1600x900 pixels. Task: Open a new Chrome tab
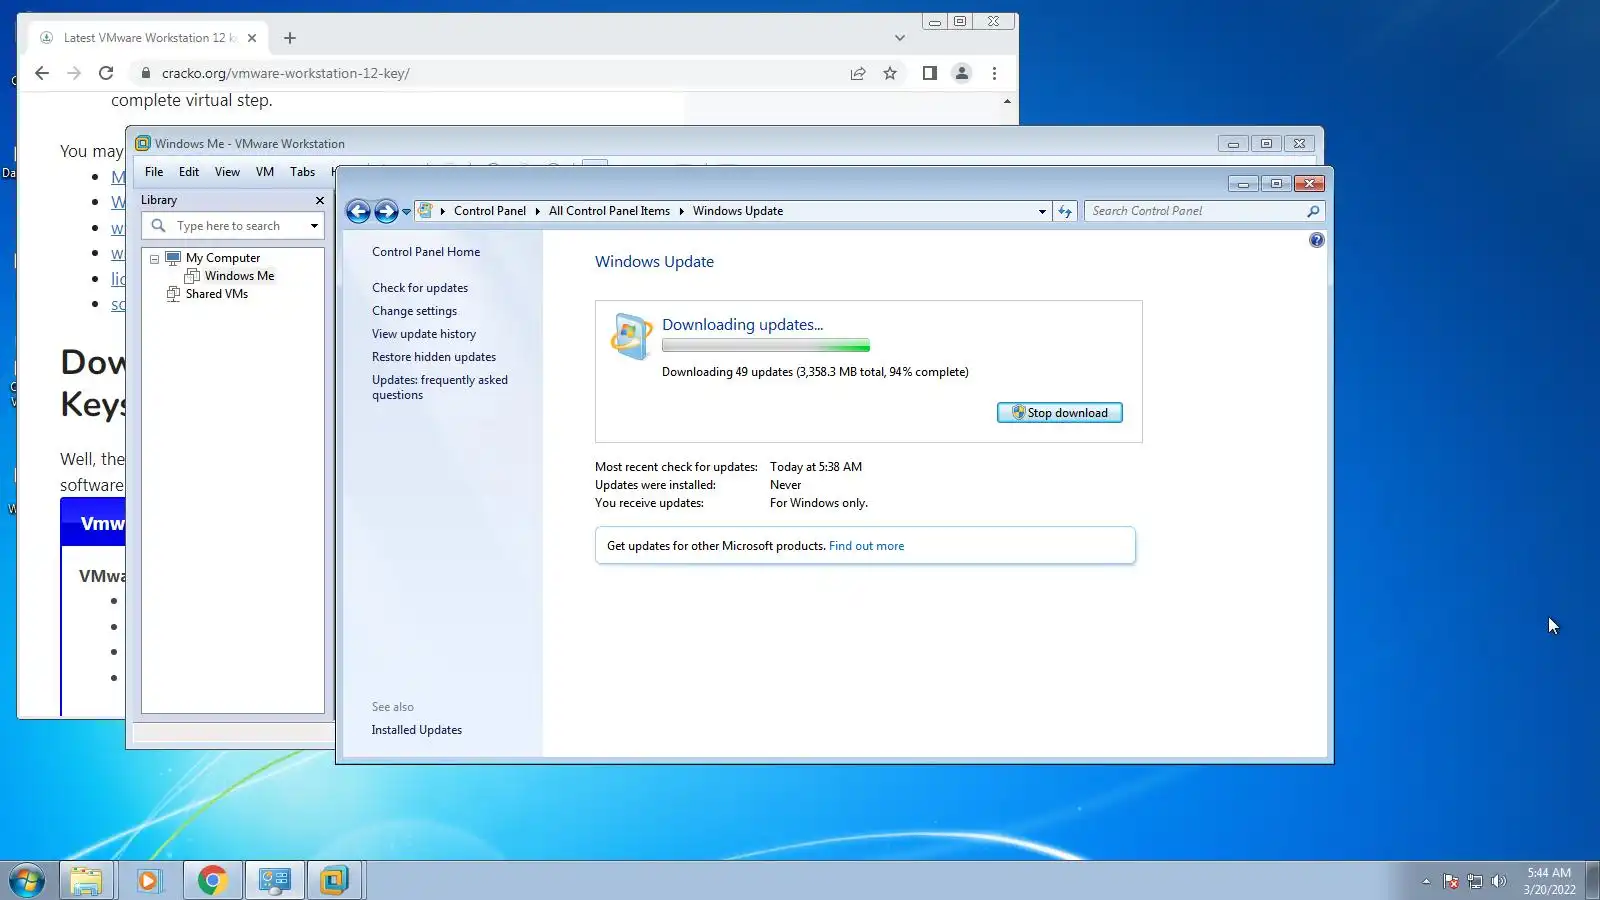coord(290,38)
